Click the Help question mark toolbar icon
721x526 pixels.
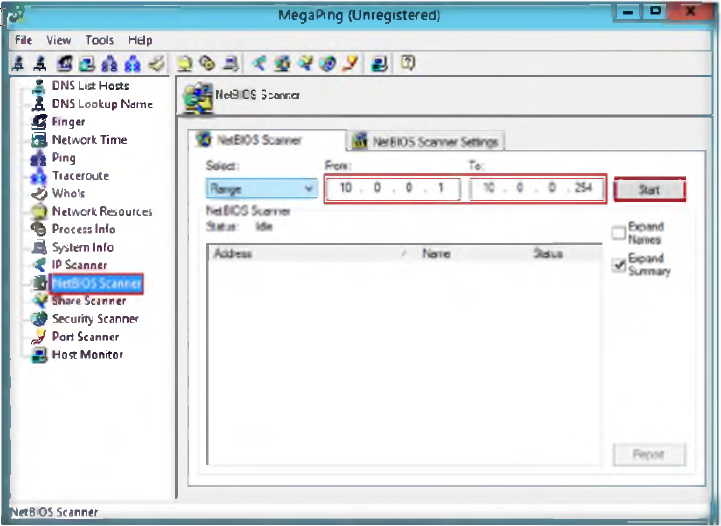point(408,62)
